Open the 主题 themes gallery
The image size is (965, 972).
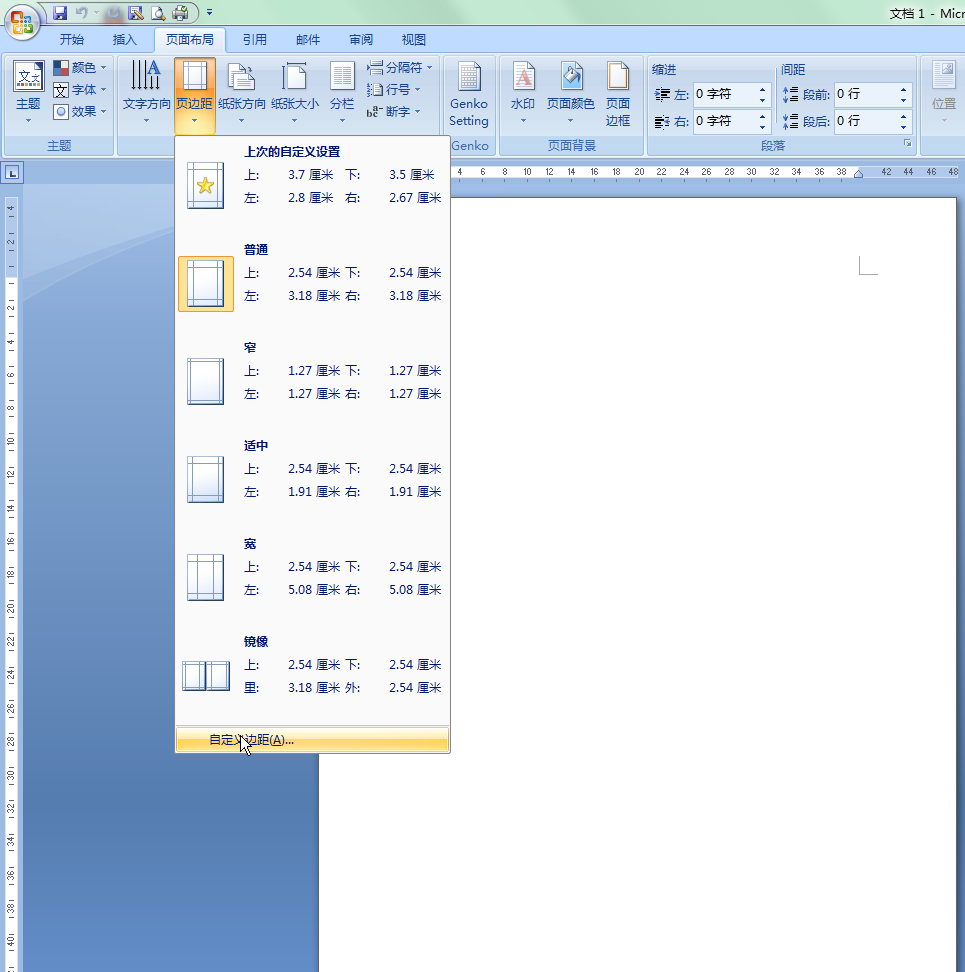[28, 93]
